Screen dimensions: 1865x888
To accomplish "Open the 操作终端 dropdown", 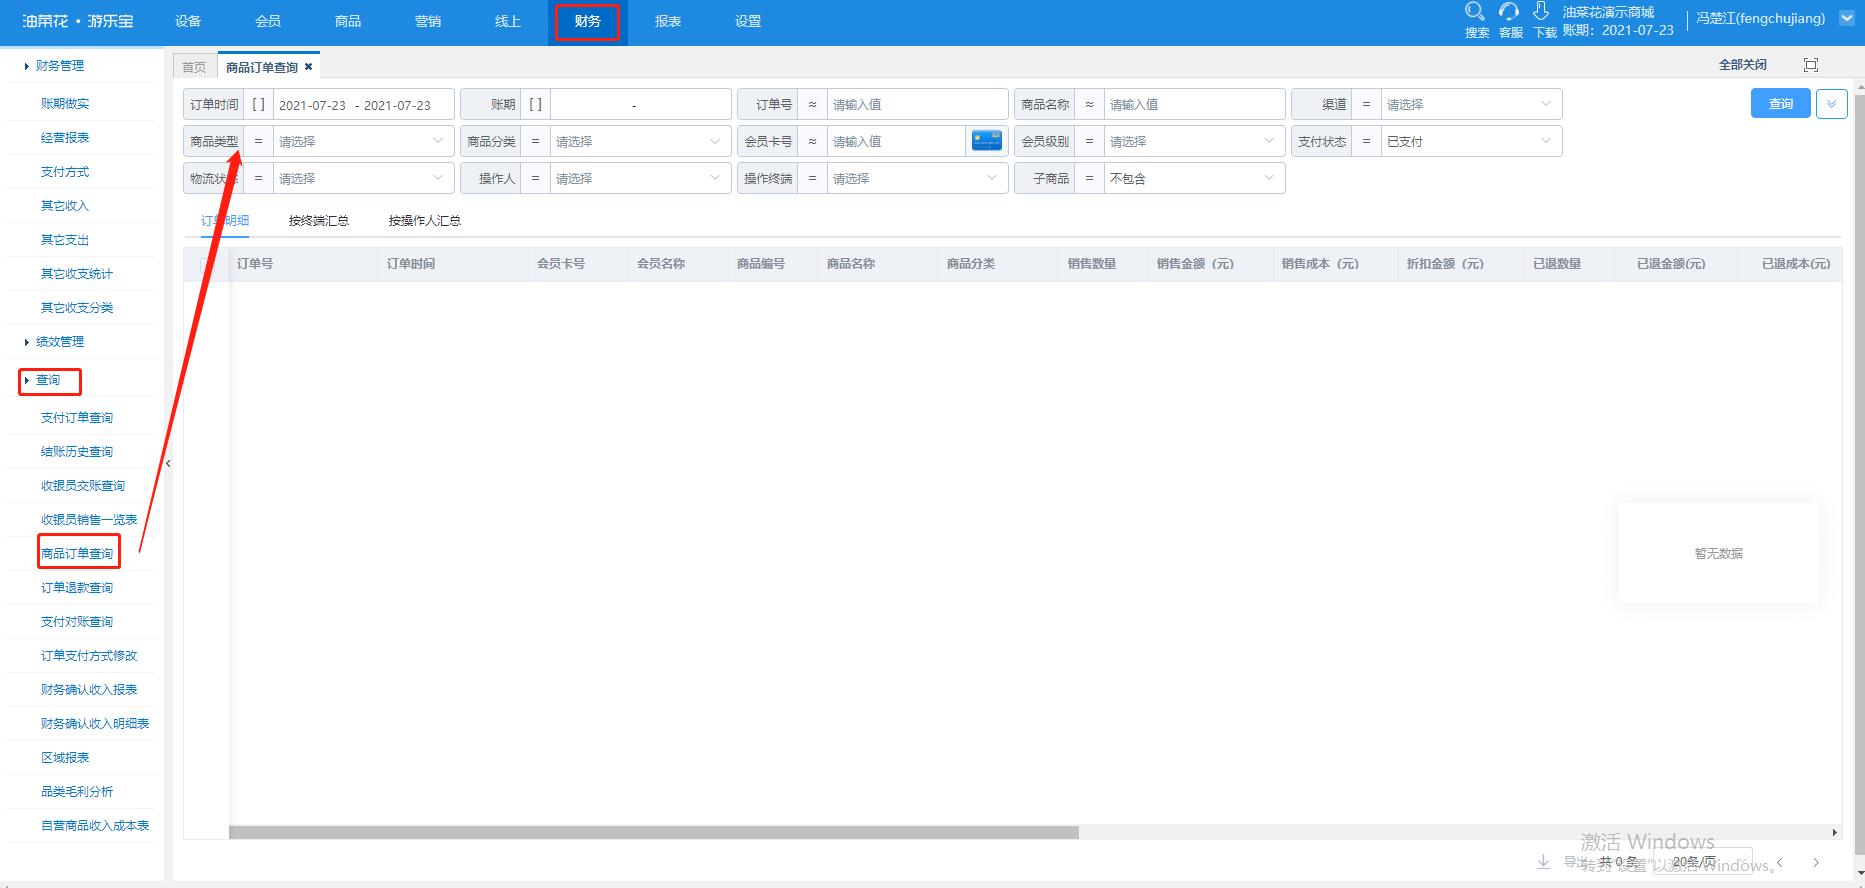I will 917,178.
